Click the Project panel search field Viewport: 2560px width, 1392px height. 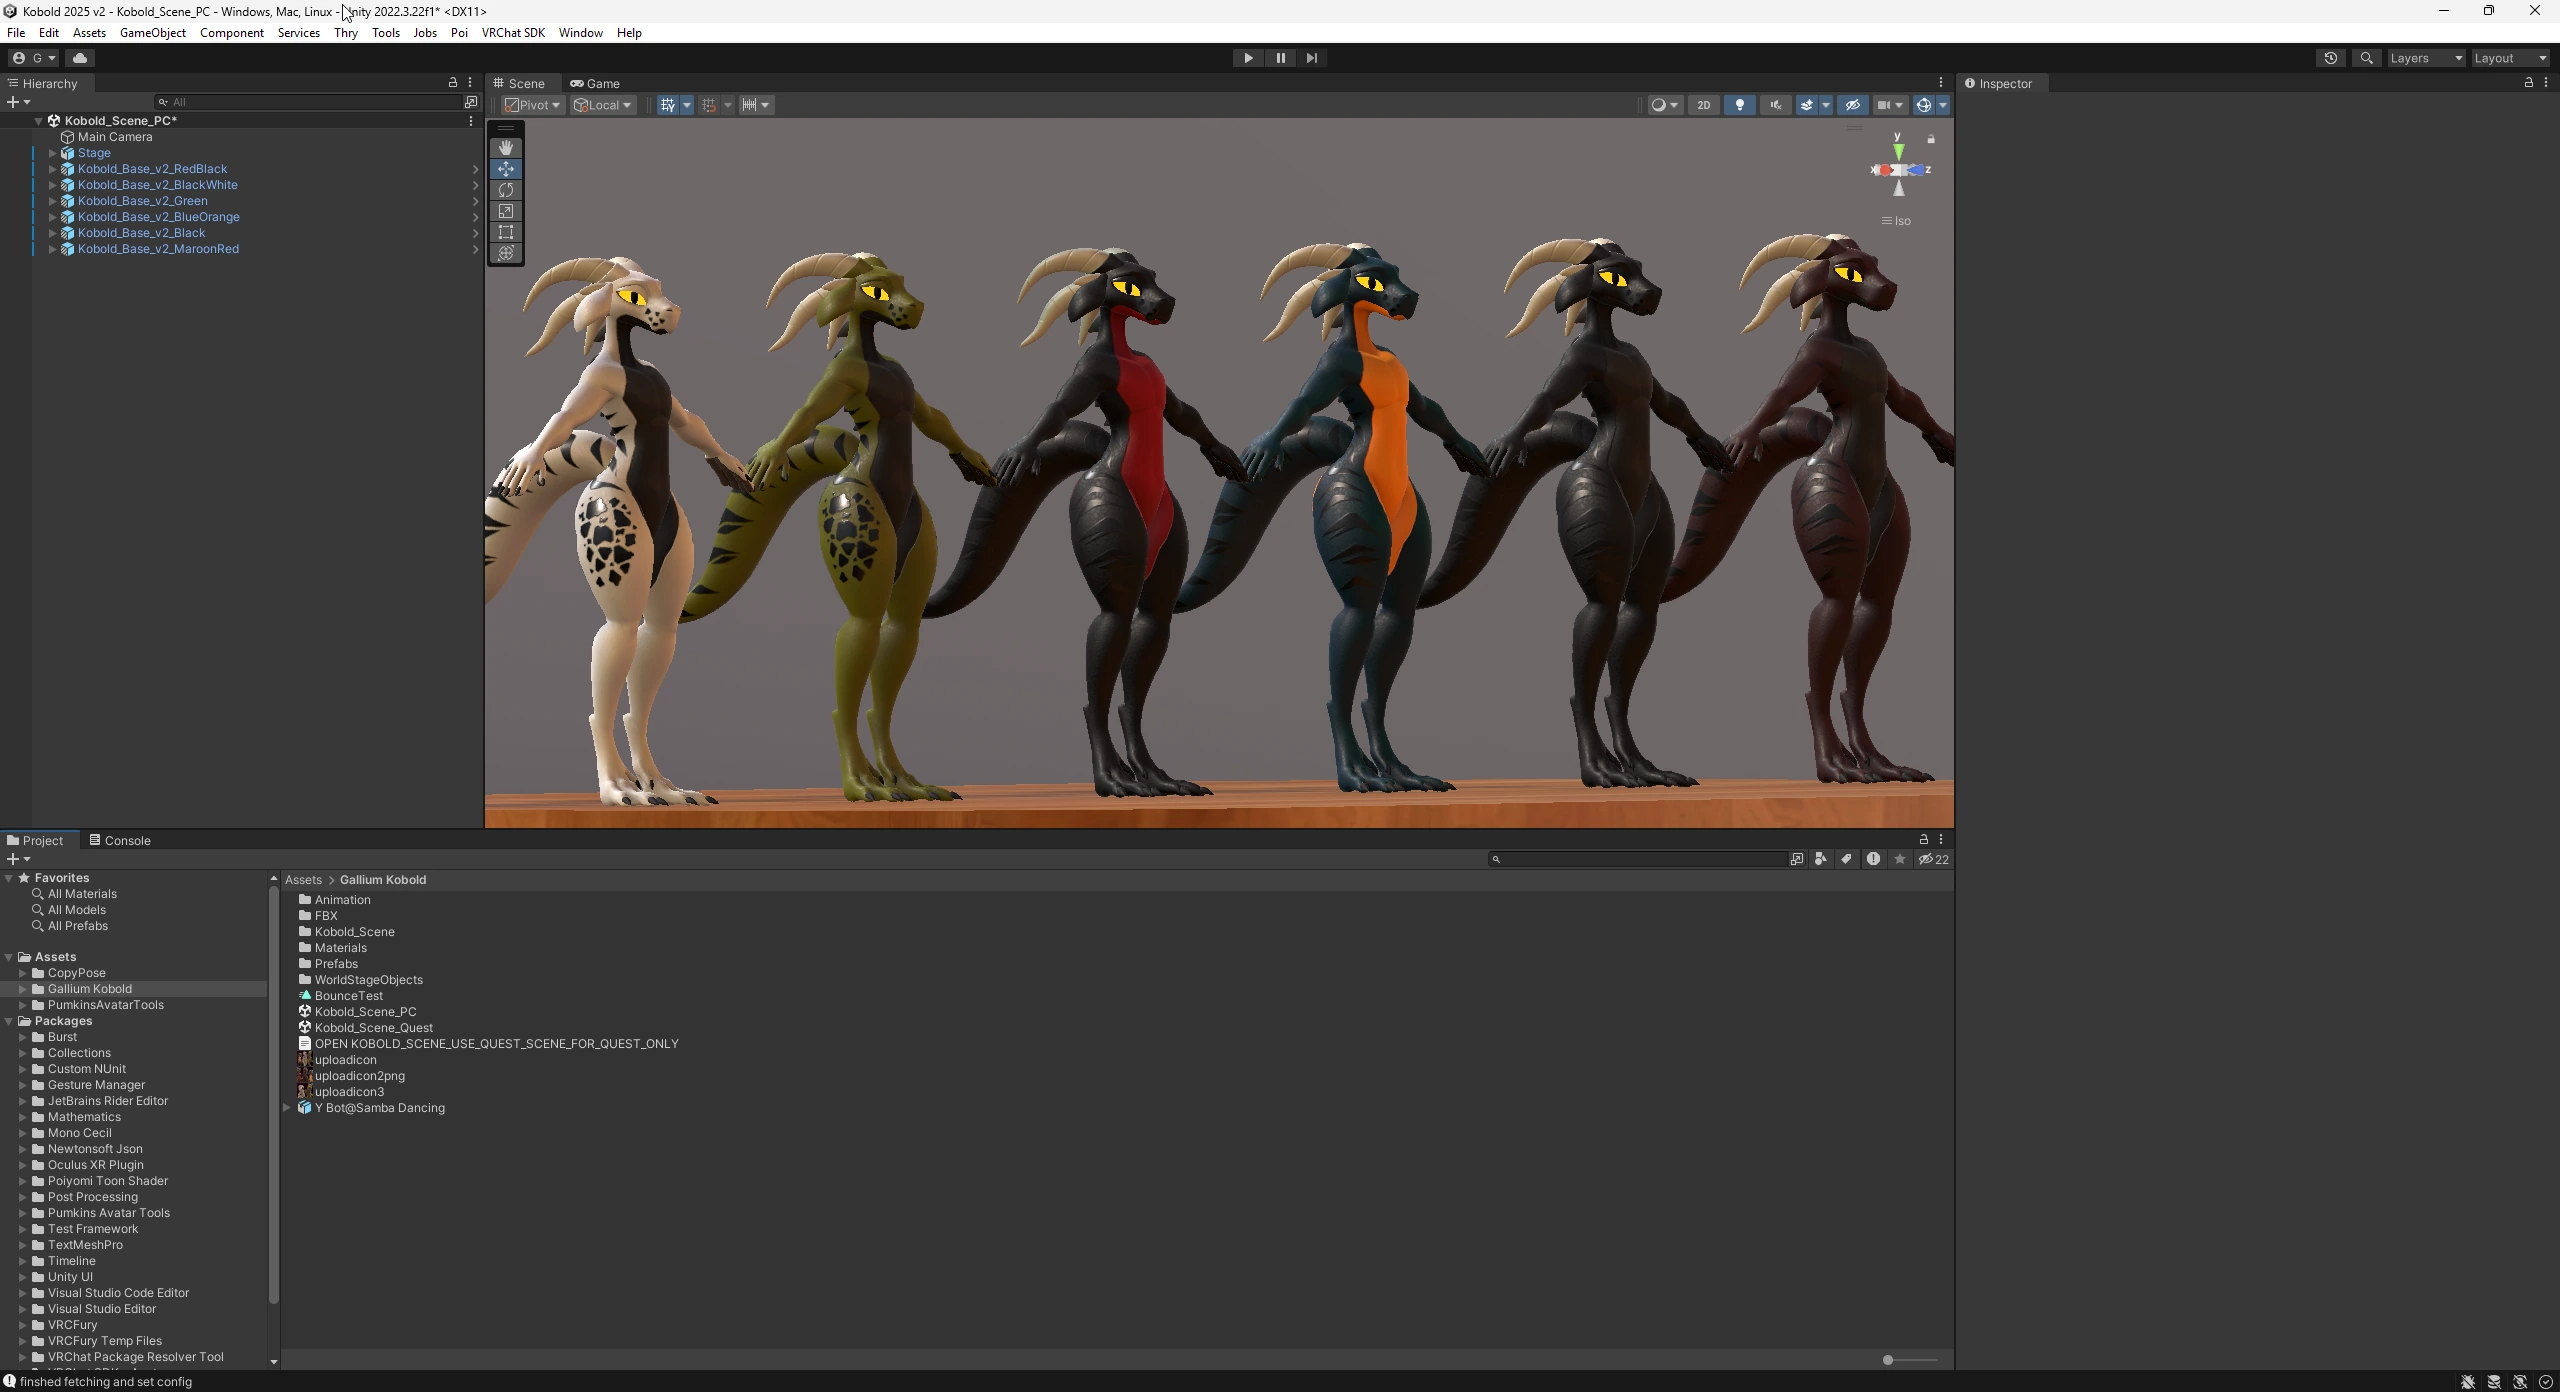click(x=1640, y=859)
